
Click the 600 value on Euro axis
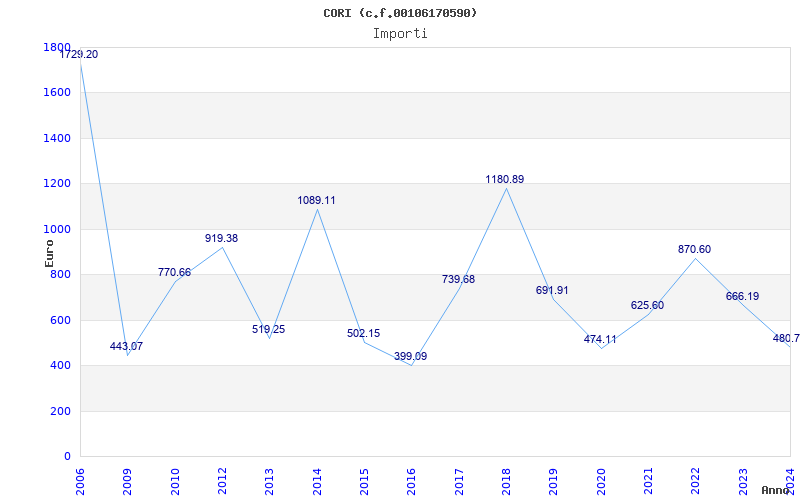point(60,320)
